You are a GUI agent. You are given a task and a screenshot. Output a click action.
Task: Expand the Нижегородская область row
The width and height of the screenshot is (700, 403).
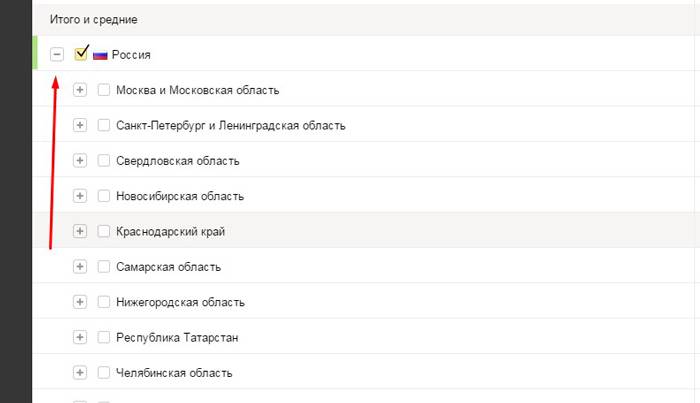81,302
